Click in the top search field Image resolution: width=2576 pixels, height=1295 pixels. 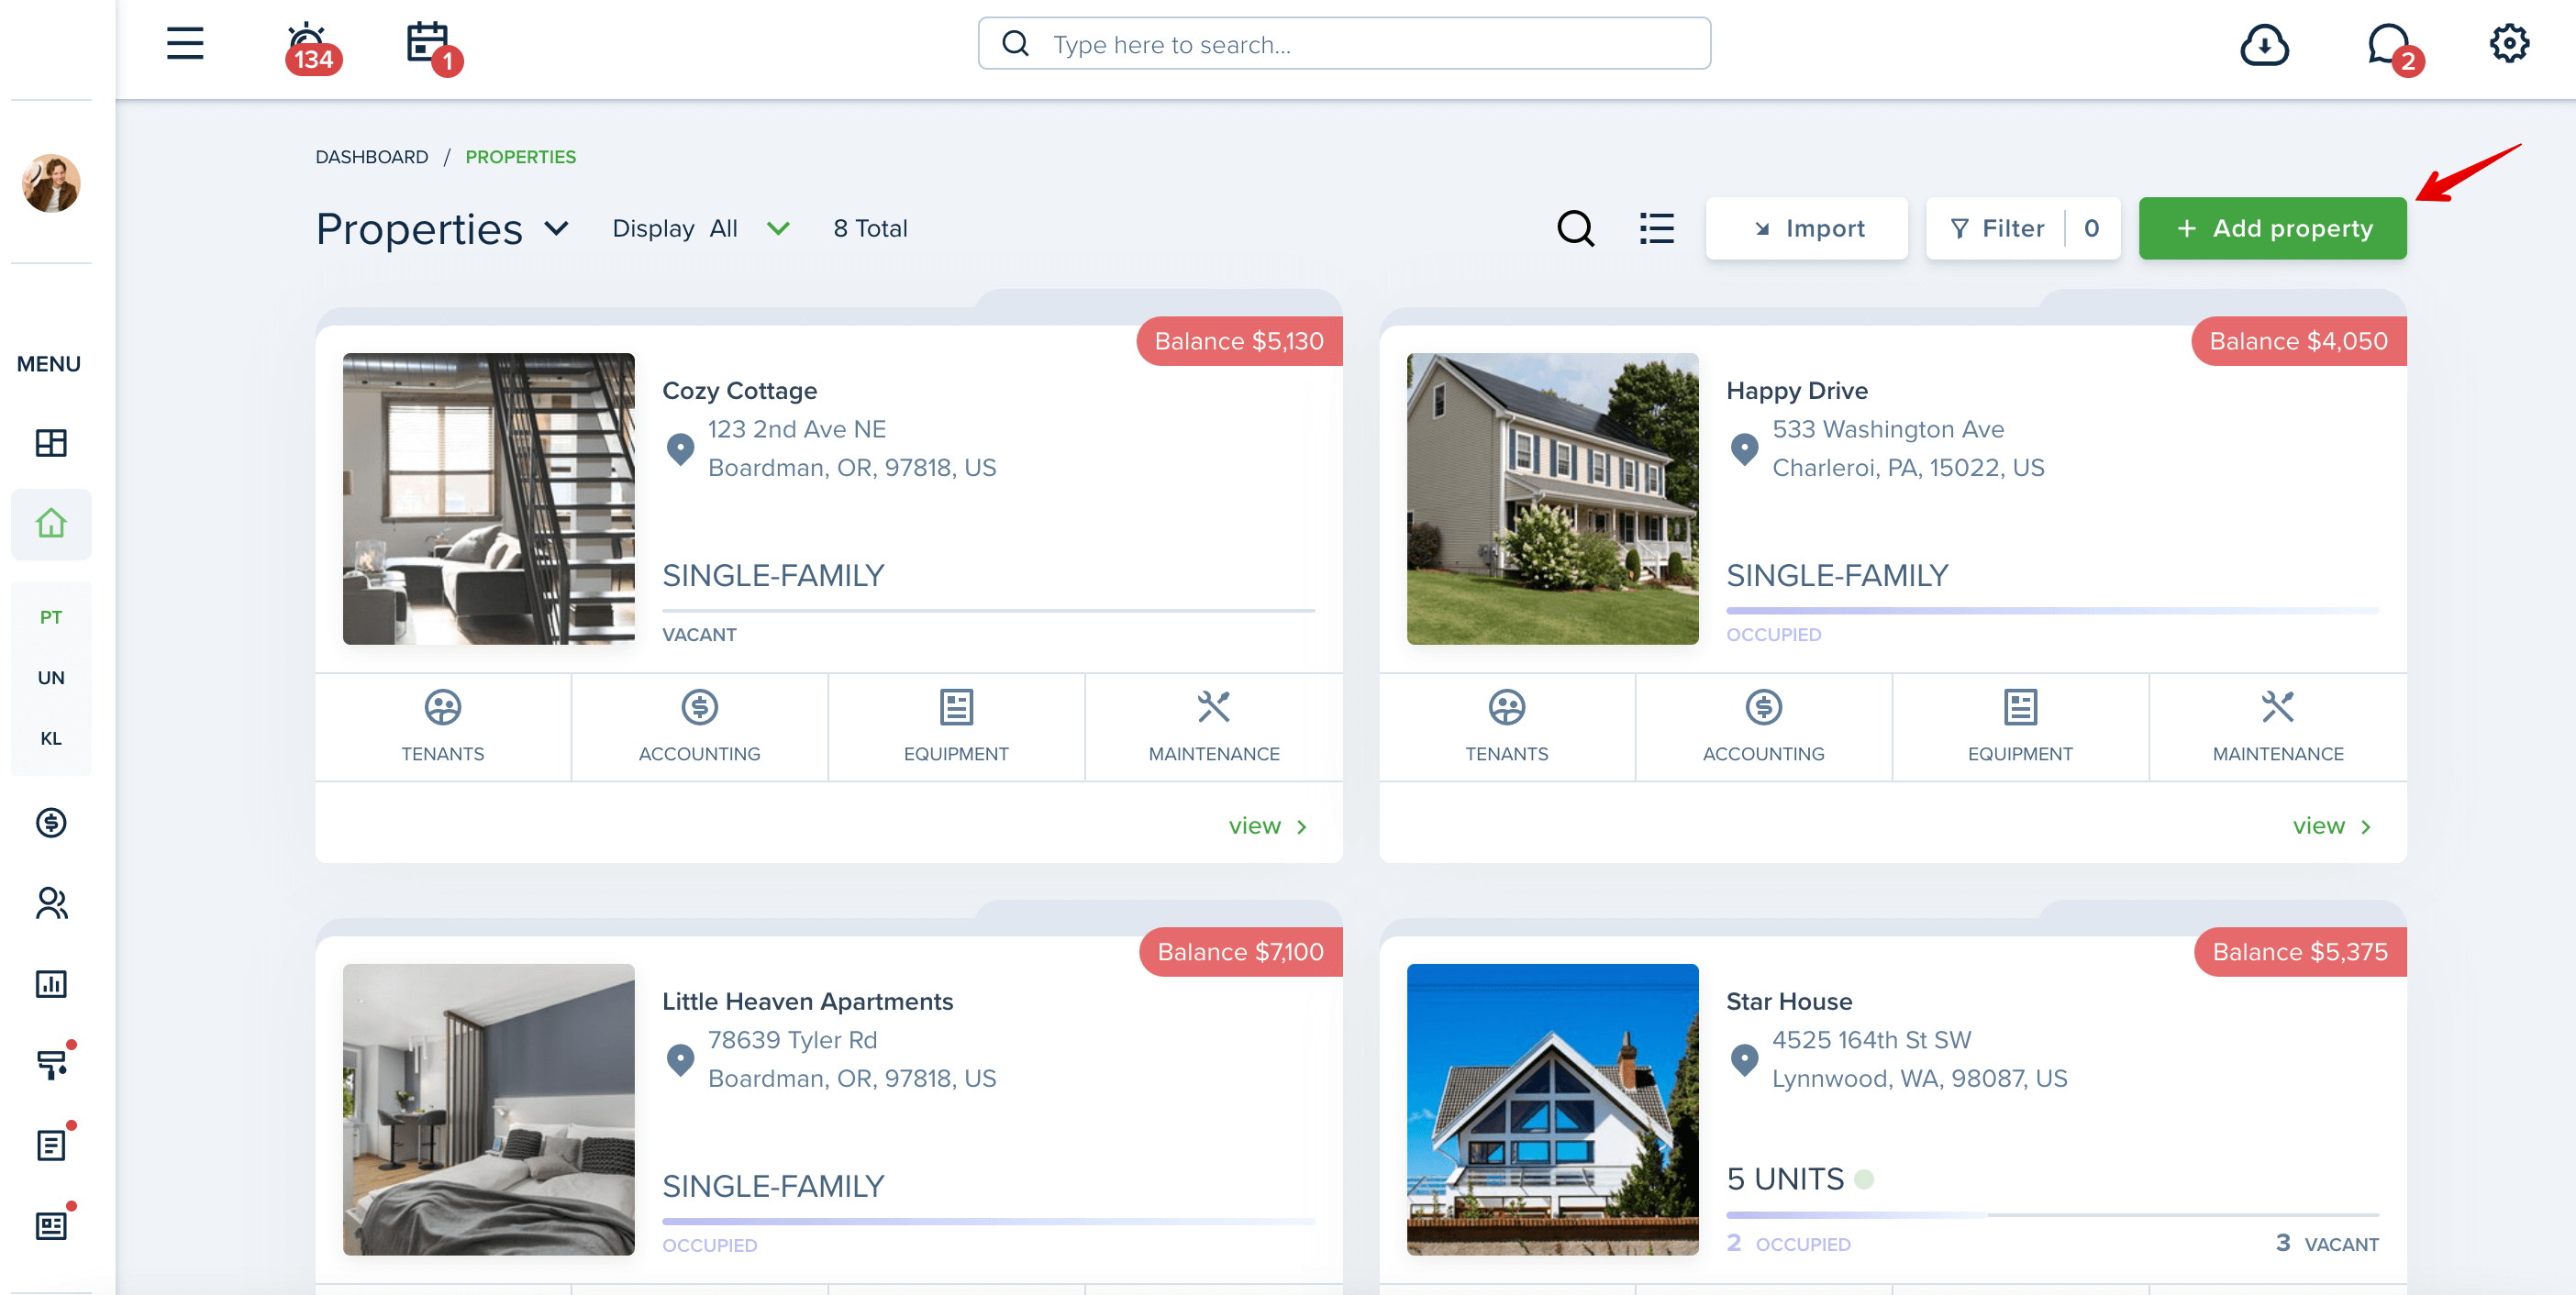(x=1344, y=44)
